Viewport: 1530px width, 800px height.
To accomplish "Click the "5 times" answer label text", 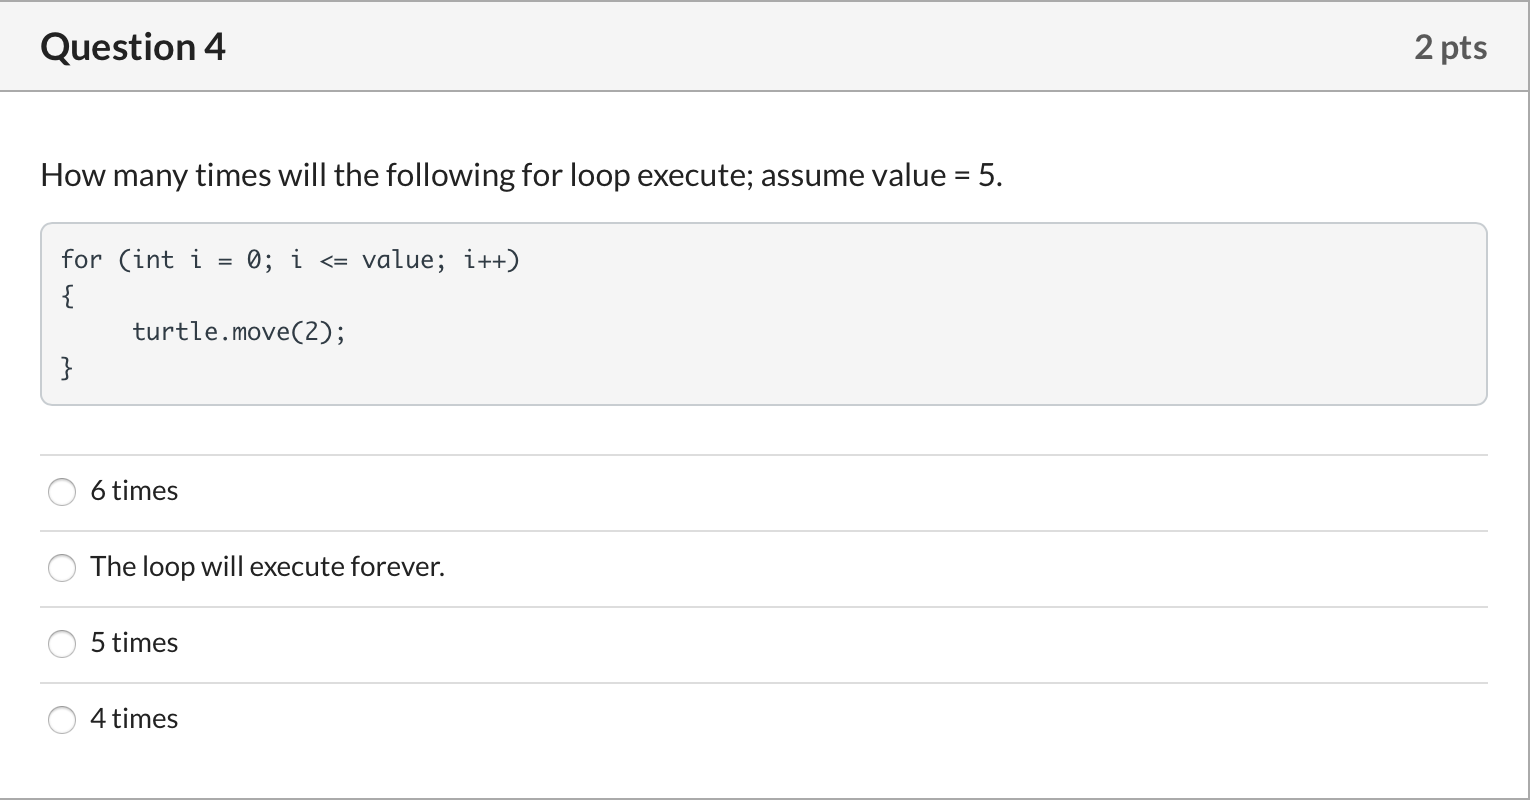I will pos(134,643).
